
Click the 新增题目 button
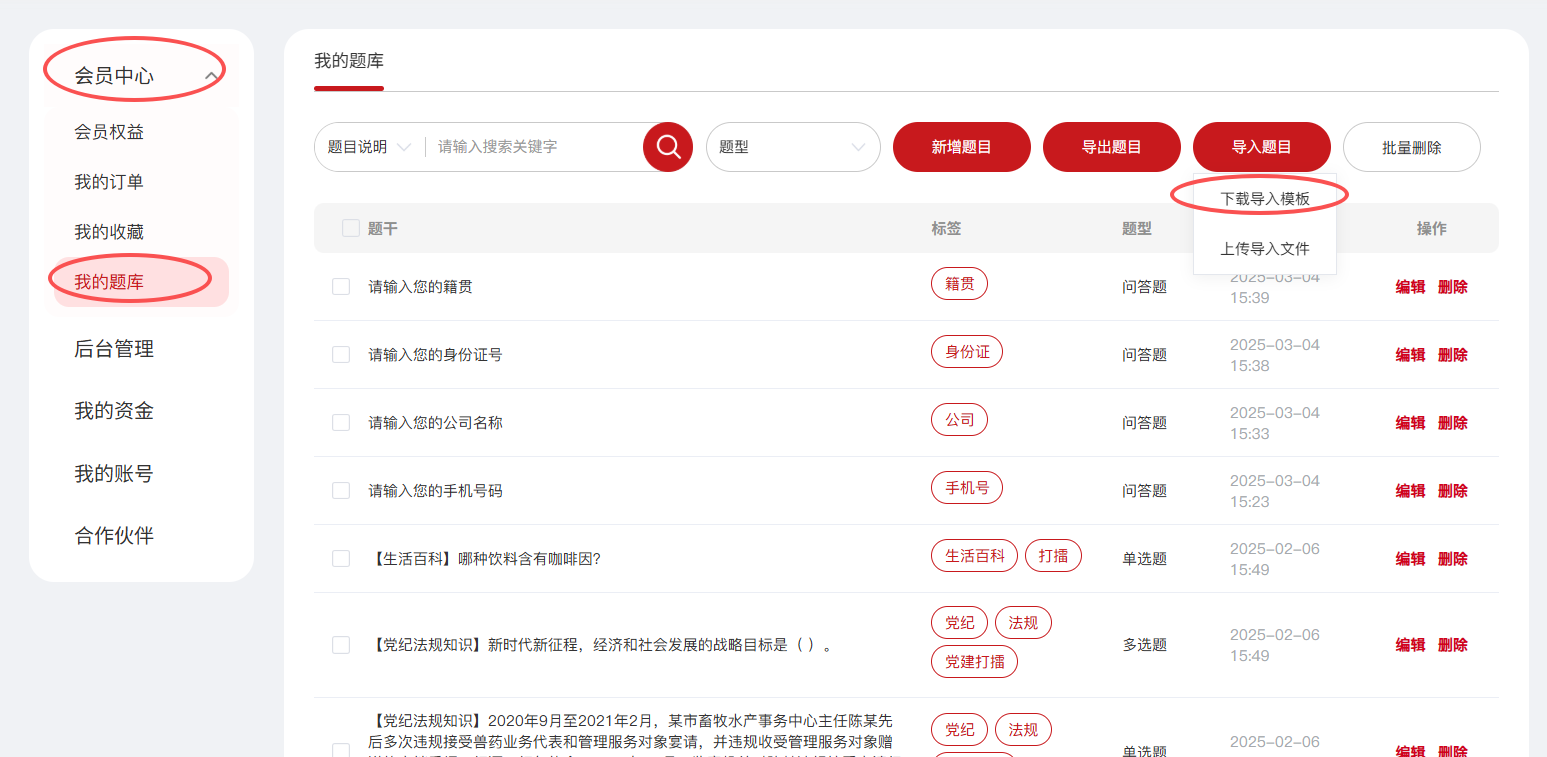(961, 147)
